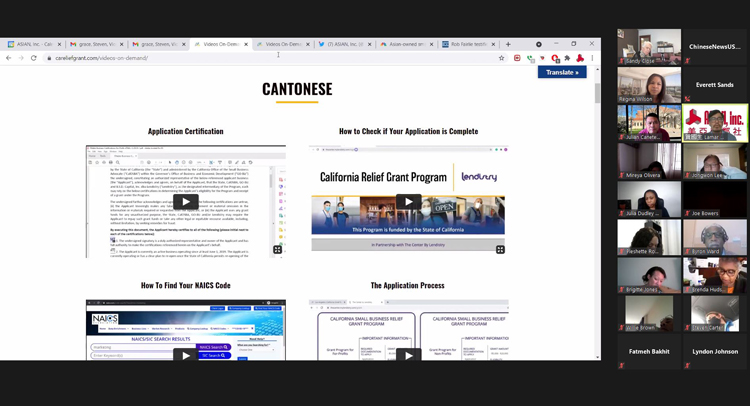Click the puzzle-piece extensions icon
This screenshot has width=750, height=406.
click(567, 58)
